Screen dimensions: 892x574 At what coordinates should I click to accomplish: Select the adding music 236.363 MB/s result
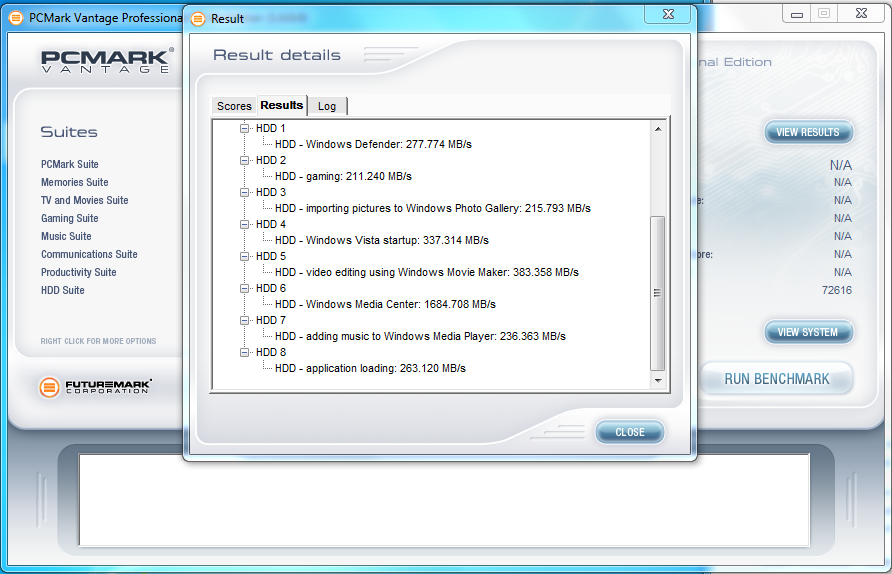click(420, 336)
